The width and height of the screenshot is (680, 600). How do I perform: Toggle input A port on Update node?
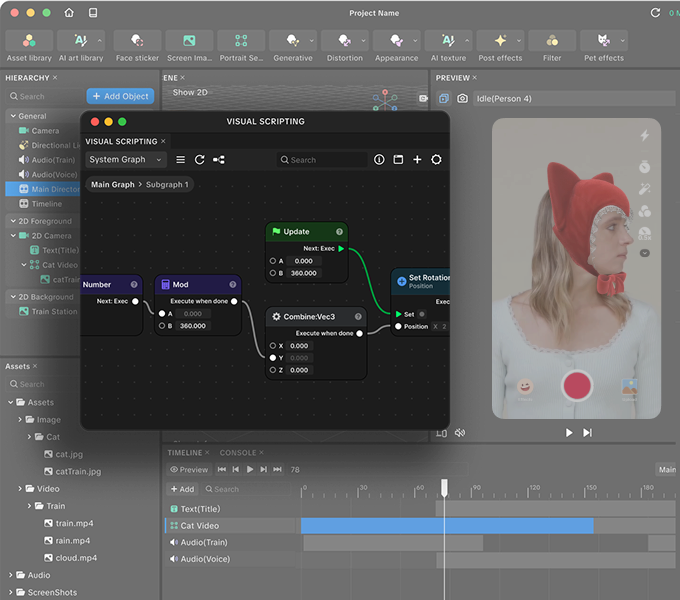[x=272, y=261]
